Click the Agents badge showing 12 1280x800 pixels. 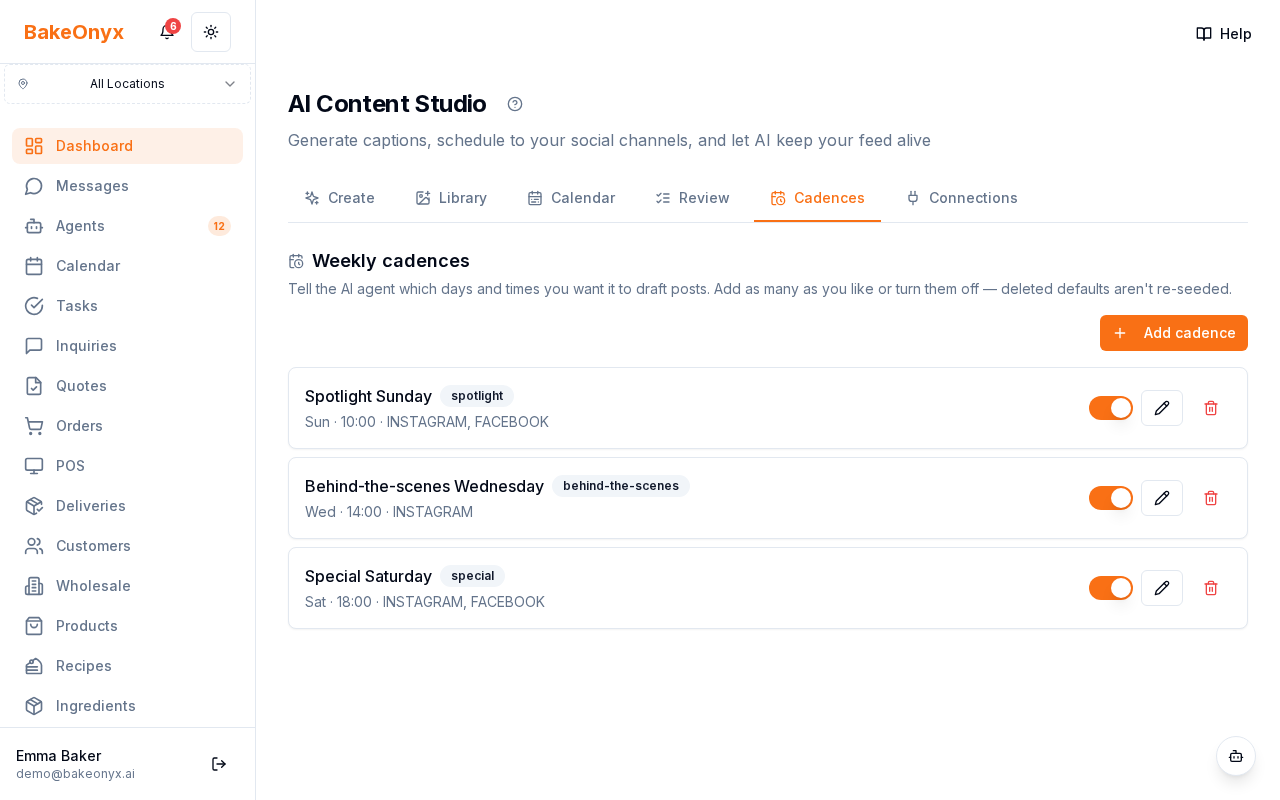219,226
